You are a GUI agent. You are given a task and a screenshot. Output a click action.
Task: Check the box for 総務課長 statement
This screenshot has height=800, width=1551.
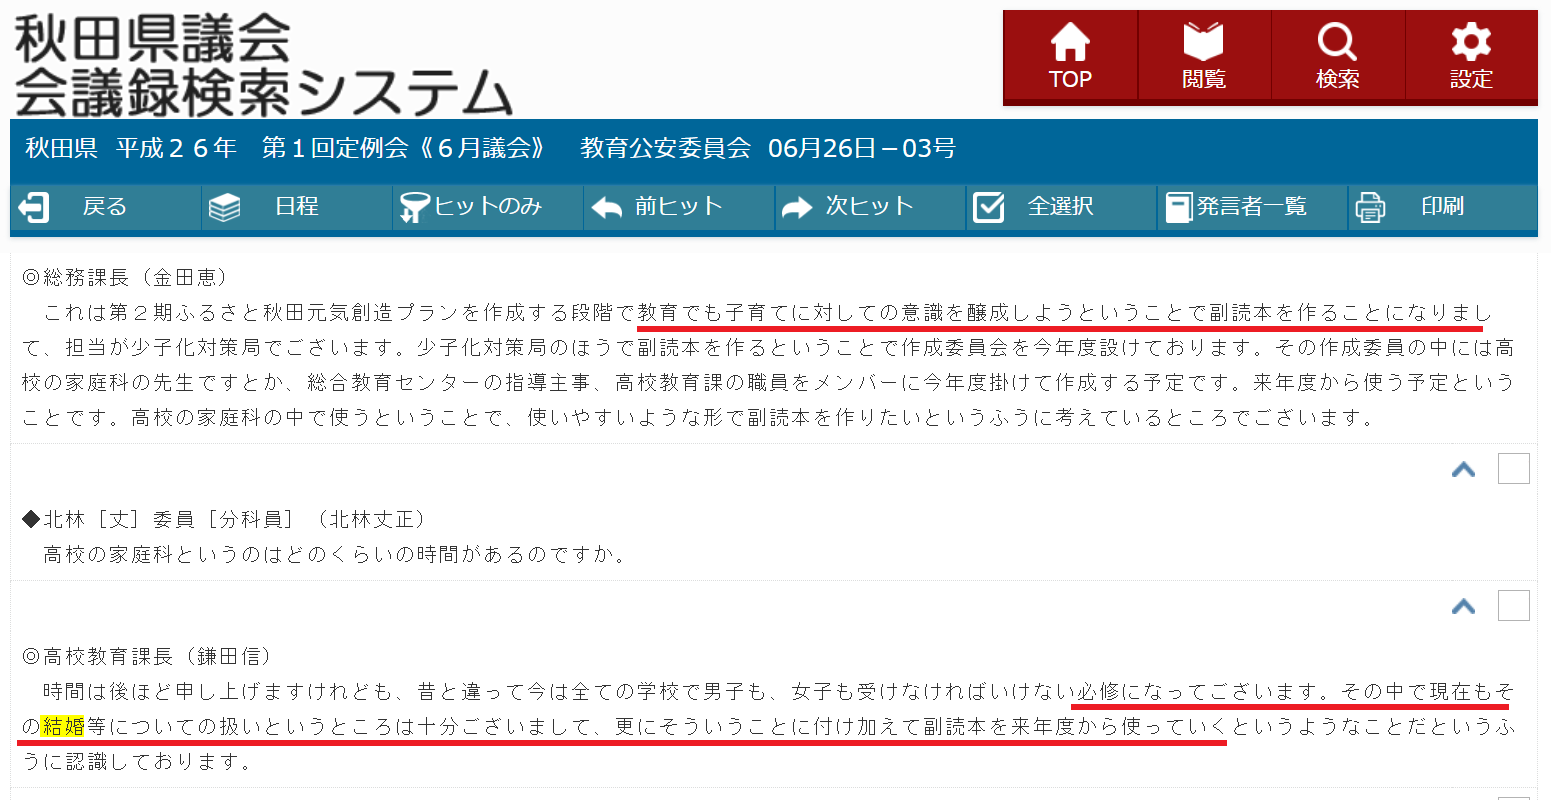1513,468
